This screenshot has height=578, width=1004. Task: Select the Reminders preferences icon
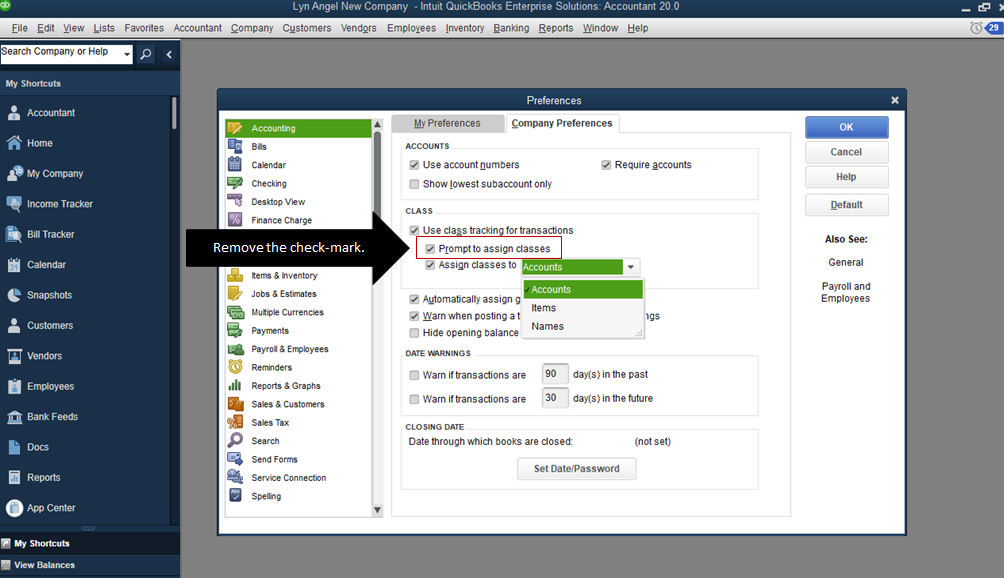(x=236, y=367)
